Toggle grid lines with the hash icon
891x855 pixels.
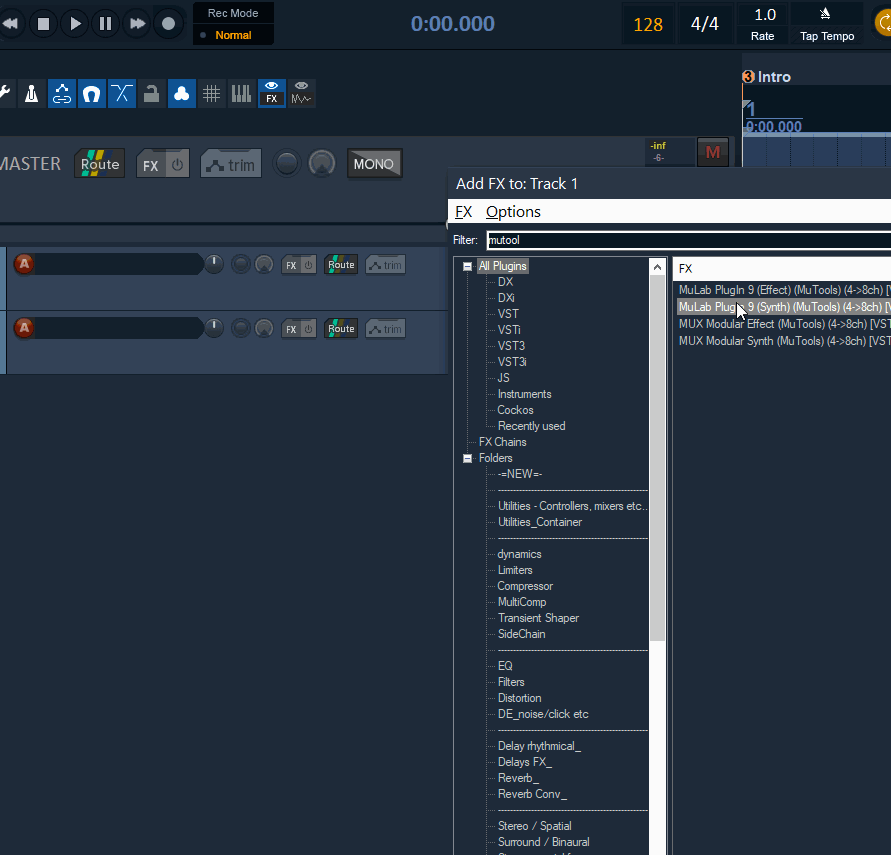pyautogui.click(x=211, y=94)
